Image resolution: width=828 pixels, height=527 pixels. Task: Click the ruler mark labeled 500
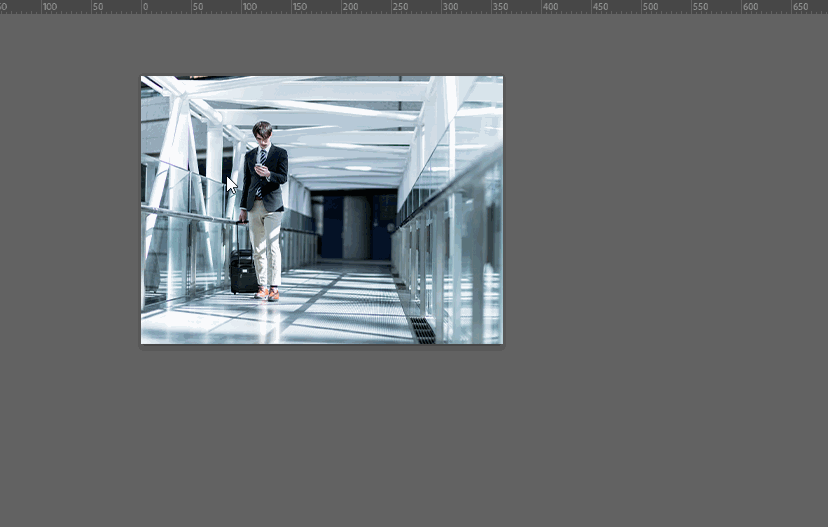[x=651, y=7]
